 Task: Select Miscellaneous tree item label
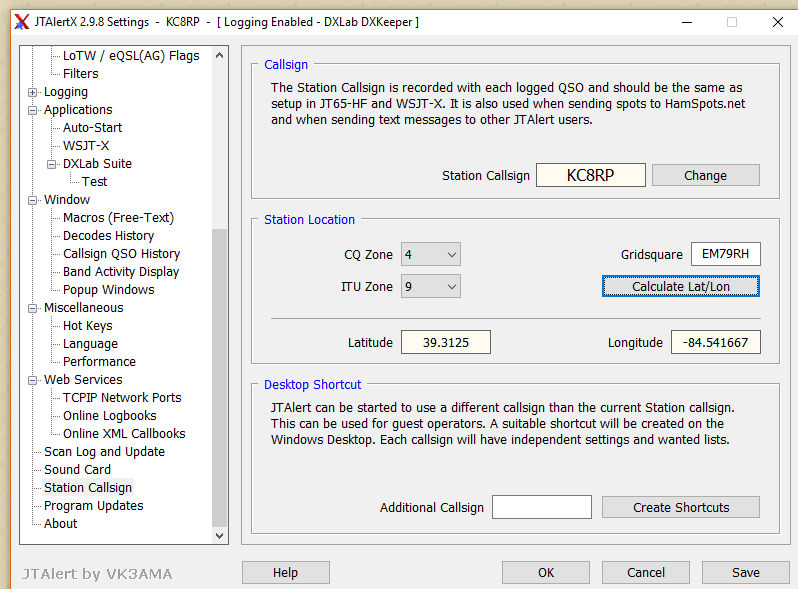tap(83, 307)
